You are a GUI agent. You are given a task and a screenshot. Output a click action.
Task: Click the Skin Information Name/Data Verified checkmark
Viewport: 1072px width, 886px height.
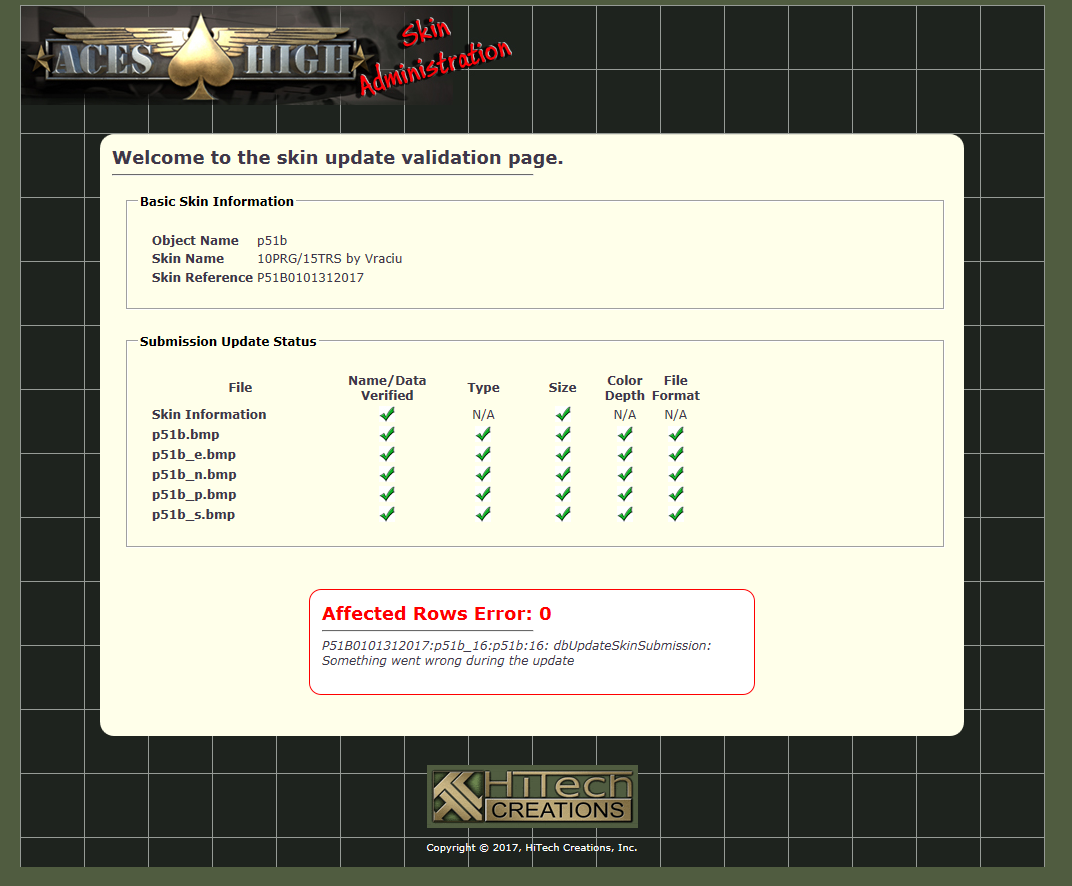click(387, 414)
